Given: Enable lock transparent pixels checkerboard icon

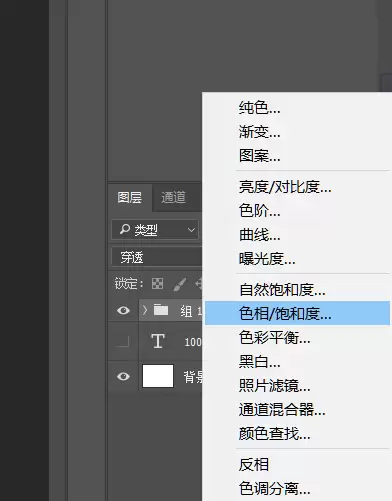Looking at the screenshot, I should click(x=157, y=284).
